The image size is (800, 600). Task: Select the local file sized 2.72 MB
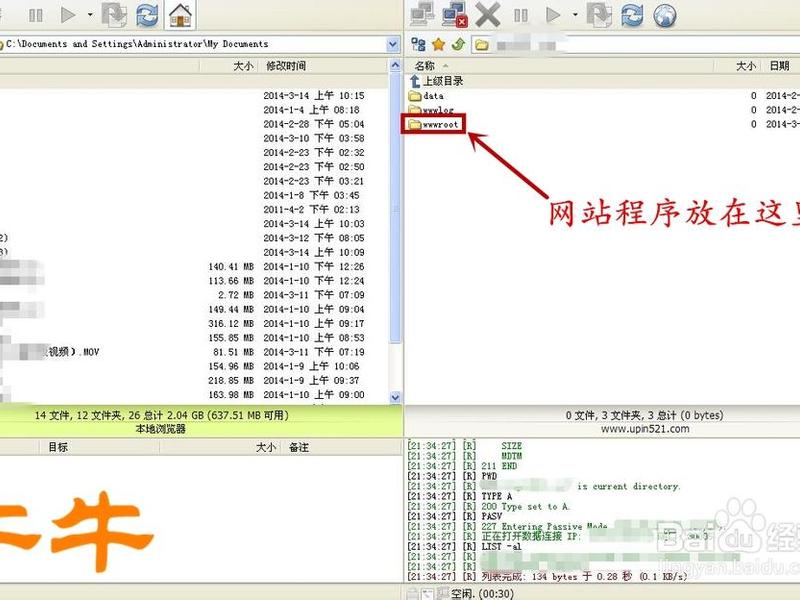click(x=194, y=295)
